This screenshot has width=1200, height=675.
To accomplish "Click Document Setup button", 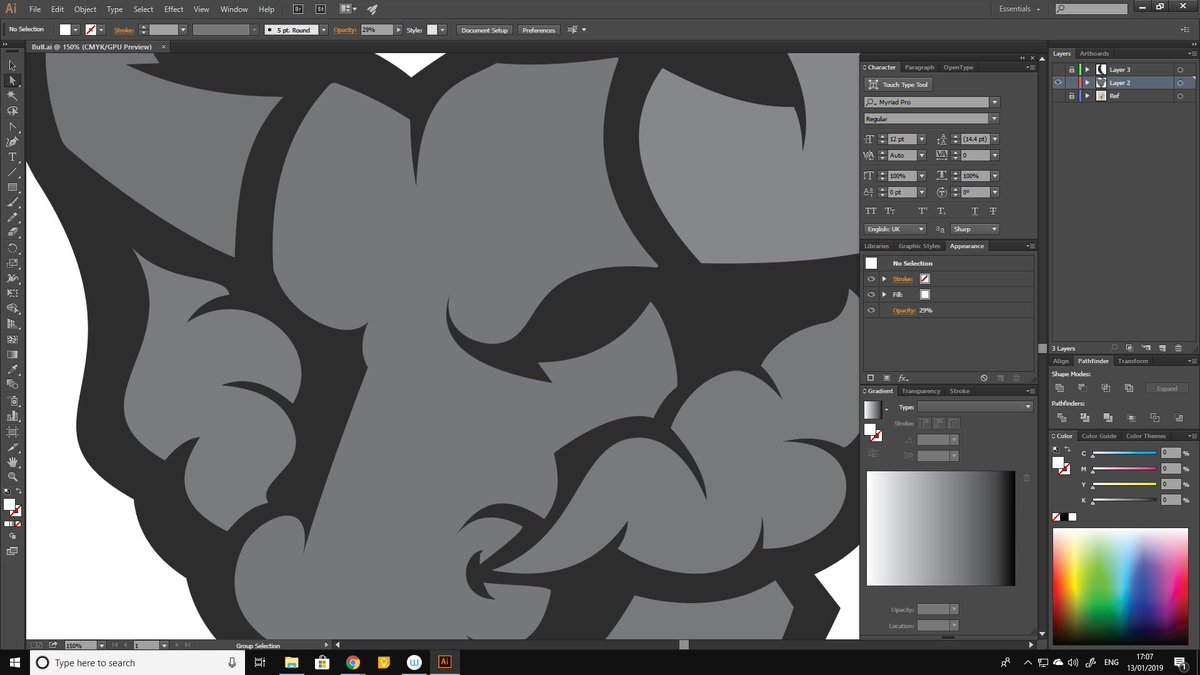I will tap(485, 30).
